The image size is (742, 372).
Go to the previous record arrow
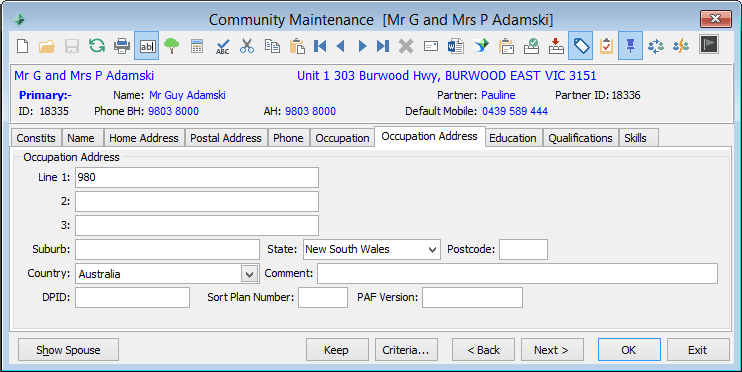(x=340, y=46)
